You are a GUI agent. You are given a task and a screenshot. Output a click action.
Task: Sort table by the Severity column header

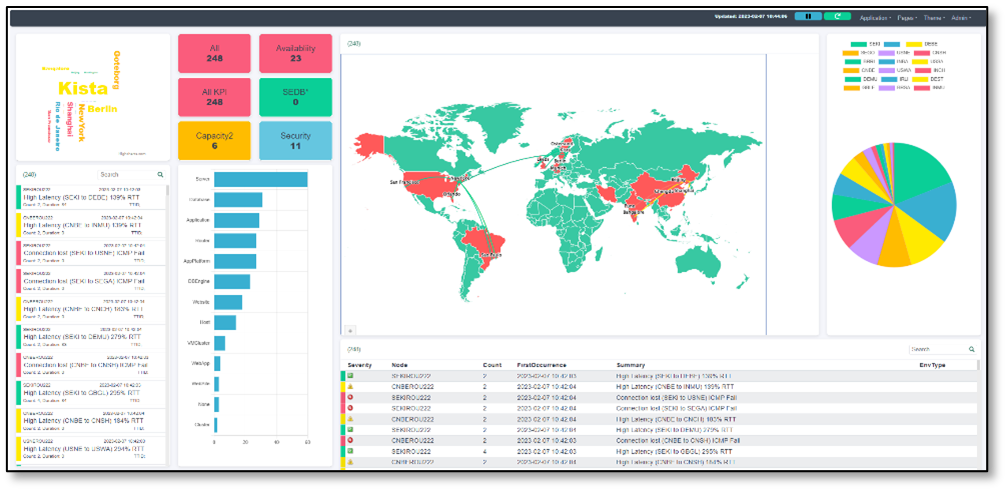358,365
